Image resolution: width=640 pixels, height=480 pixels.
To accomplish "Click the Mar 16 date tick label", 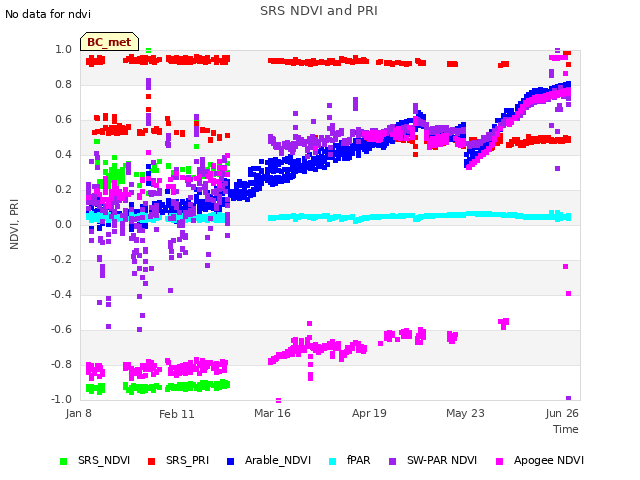I will [272, 413].
